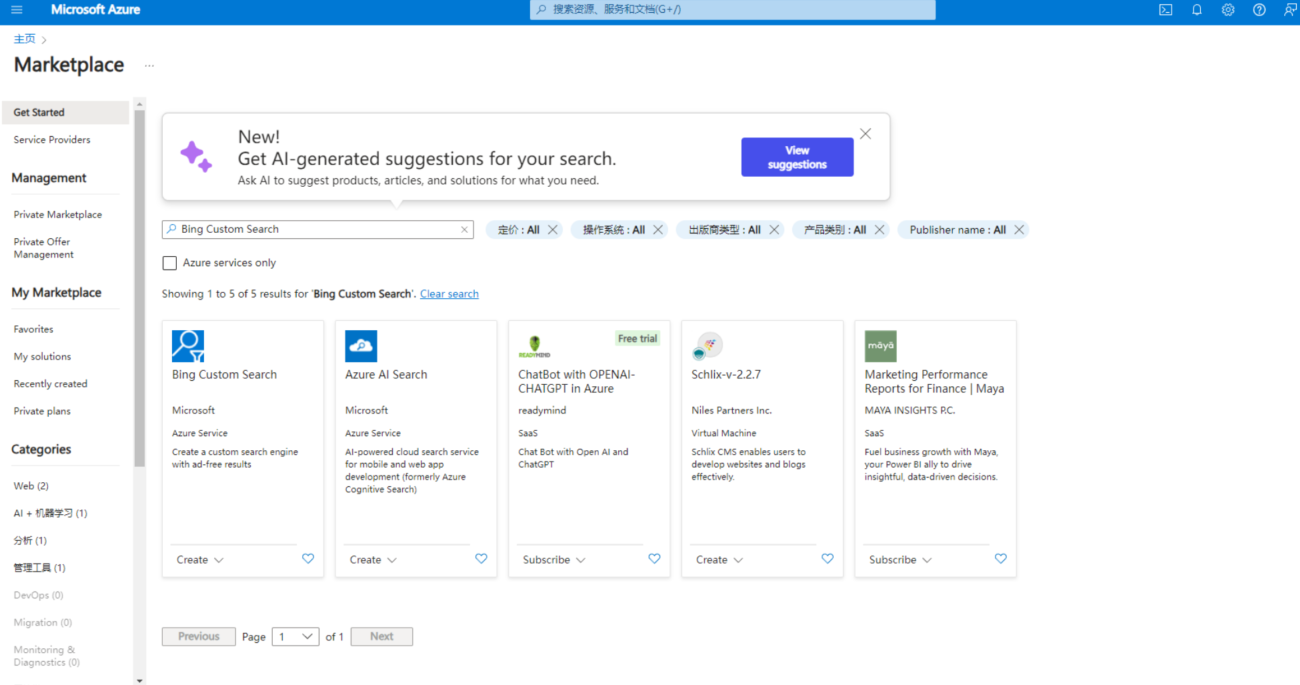Click the Next page button

click(381, 637)
